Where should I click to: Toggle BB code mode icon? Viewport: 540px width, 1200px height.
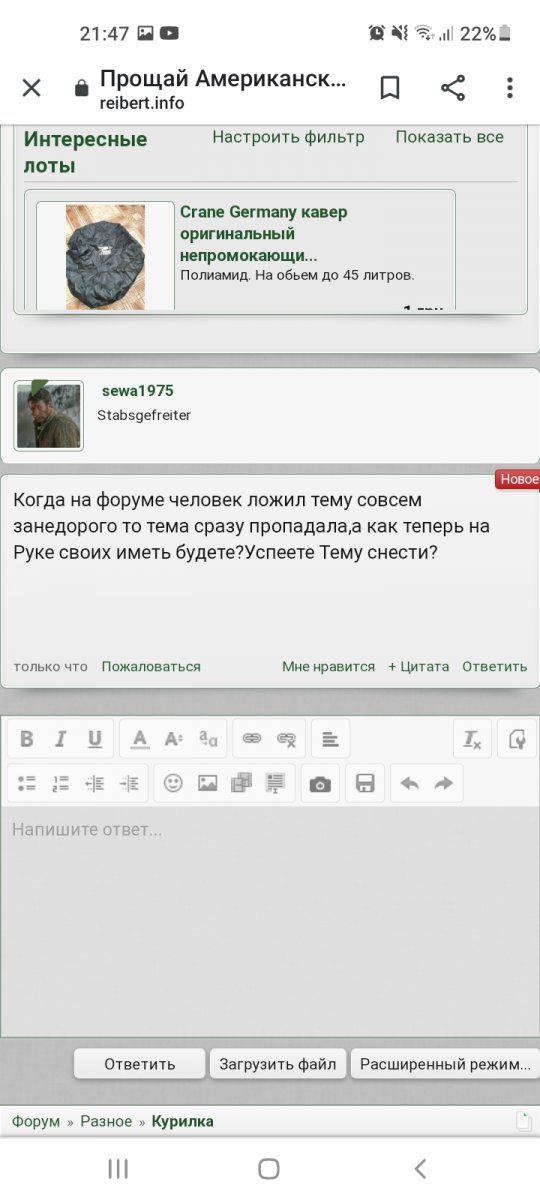coord(517,739)
